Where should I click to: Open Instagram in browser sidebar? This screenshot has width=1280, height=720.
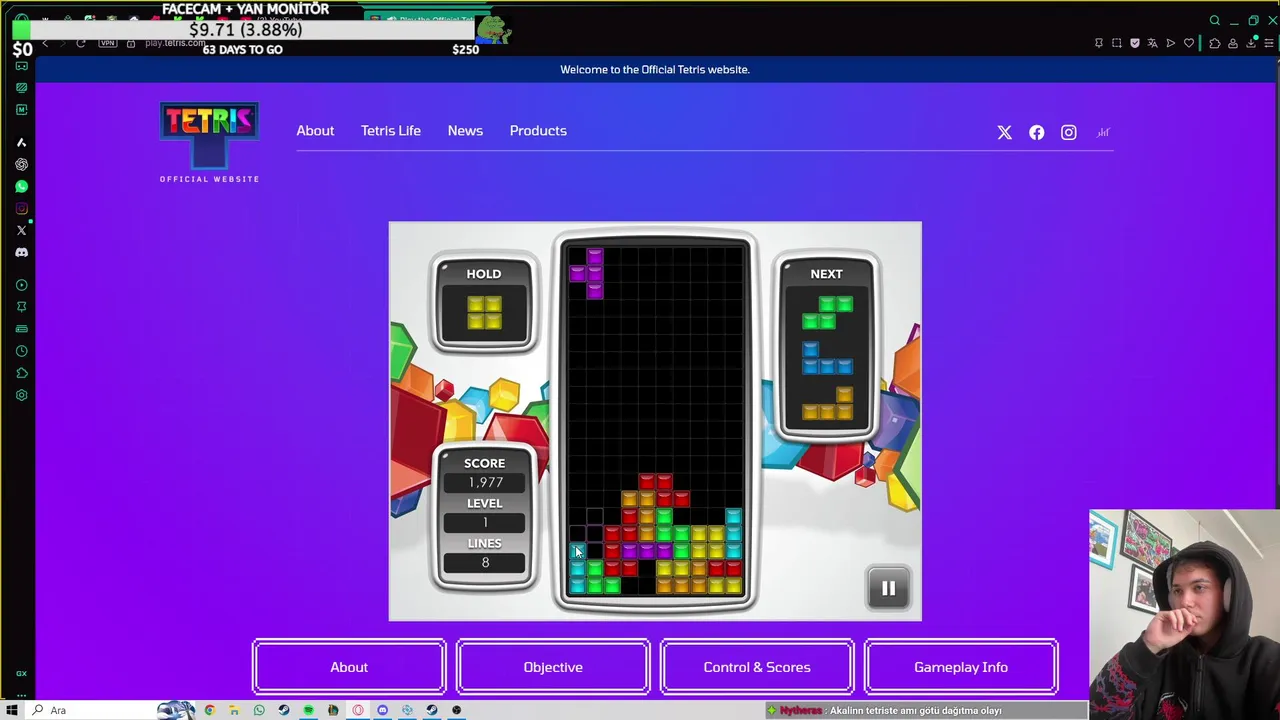click(x=21, y=208)
